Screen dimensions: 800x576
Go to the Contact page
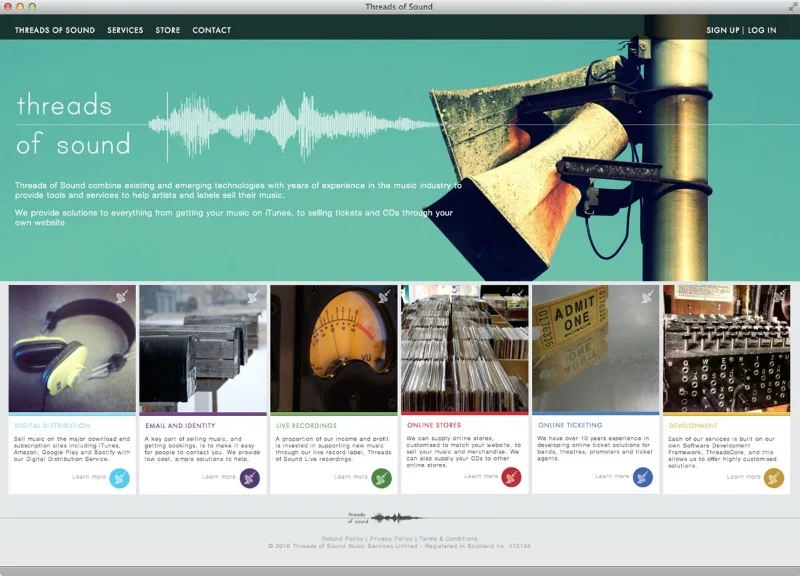click(x=212, y=30)
